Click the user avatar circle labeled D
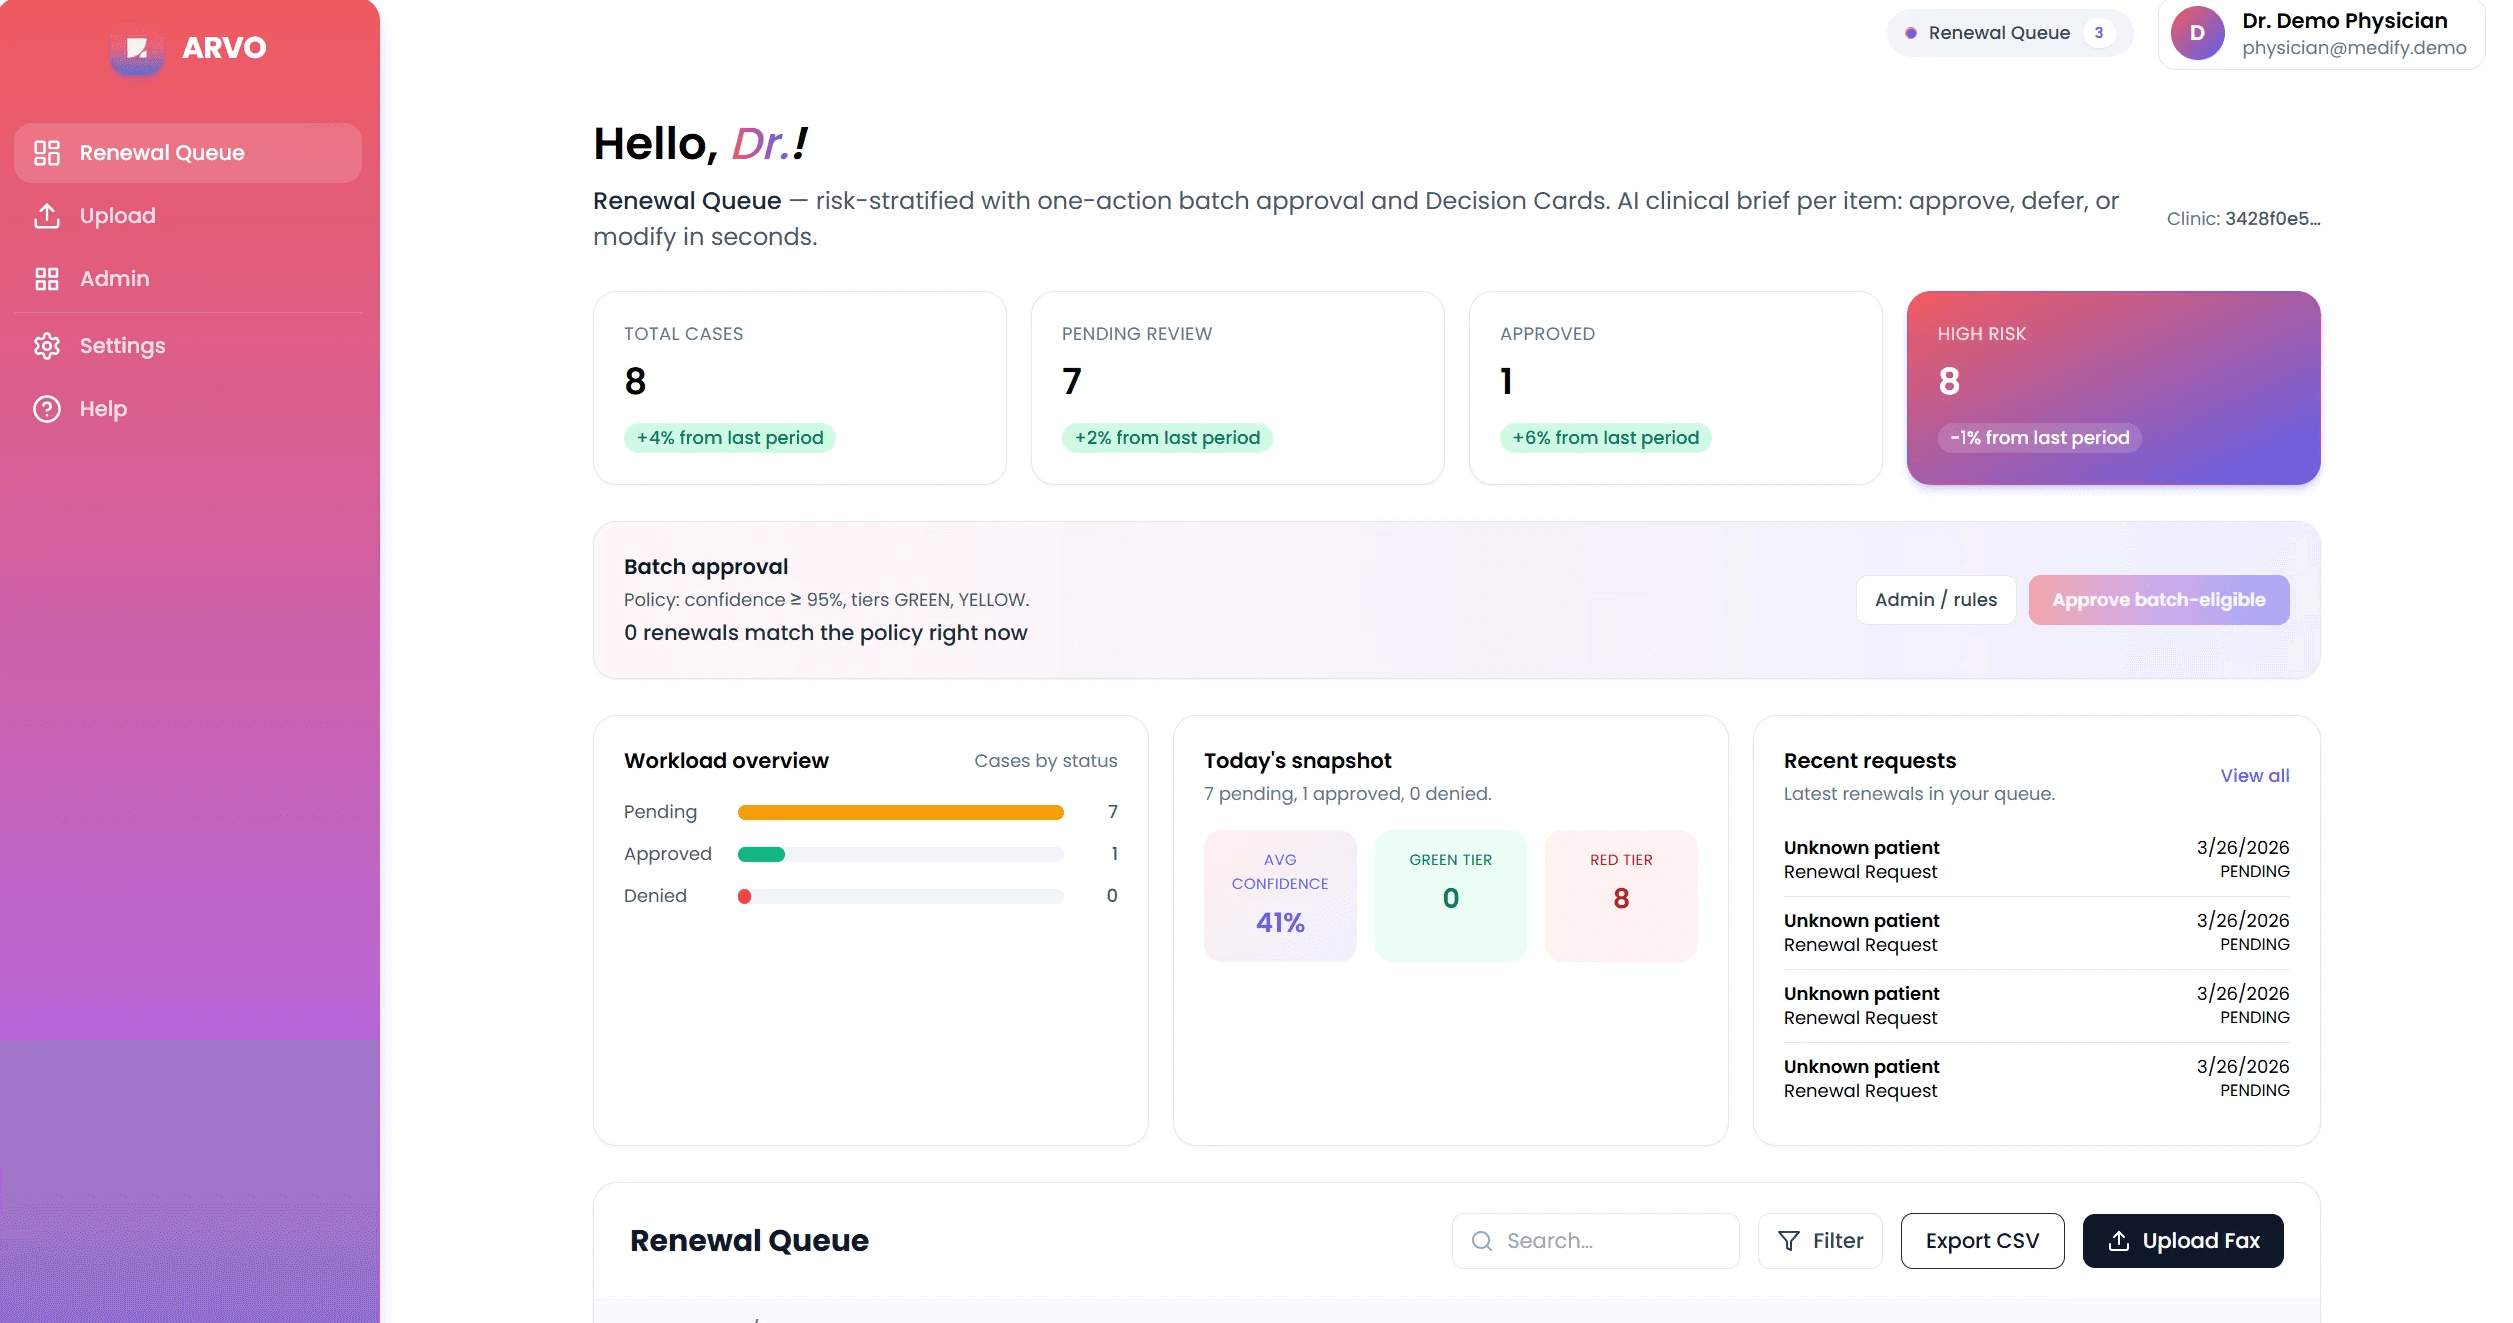Viewport: 2513px width, 1323px height. pyautogui.click(x=2197, y=33)
